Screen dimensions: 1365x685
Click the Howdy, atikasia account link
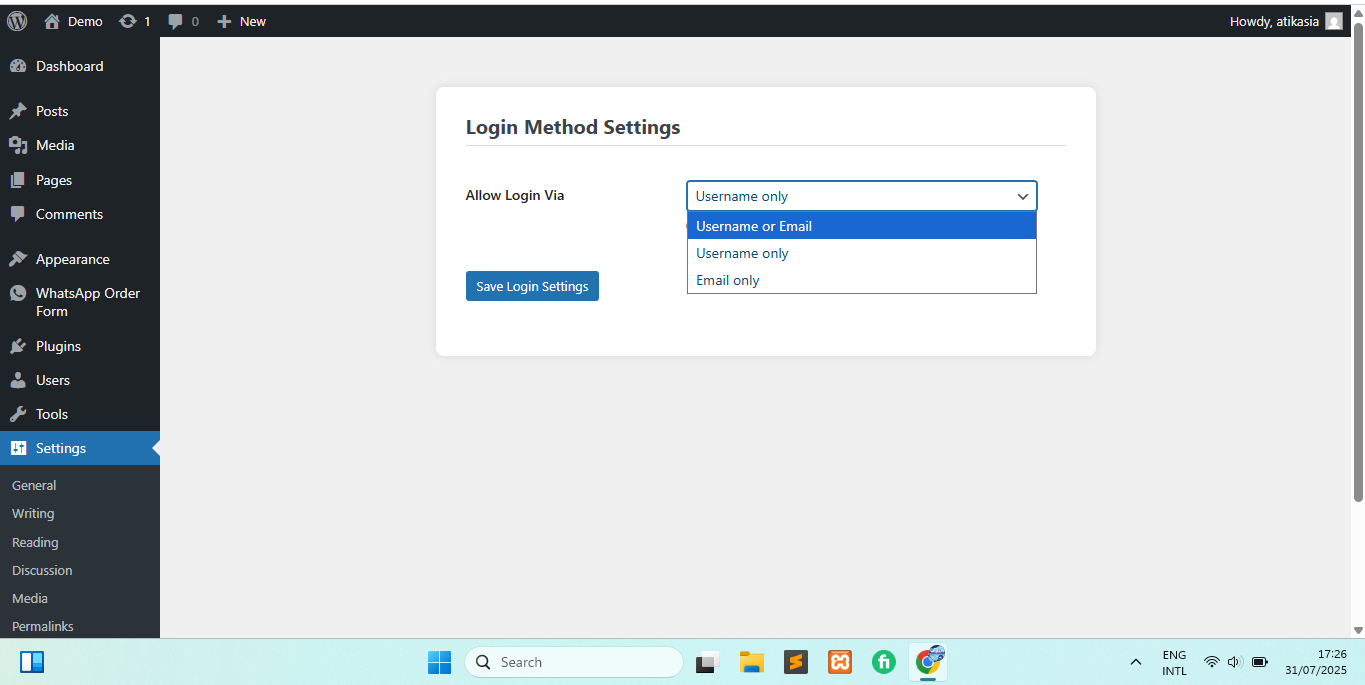pyautogui.click(x=1286, y=21)
